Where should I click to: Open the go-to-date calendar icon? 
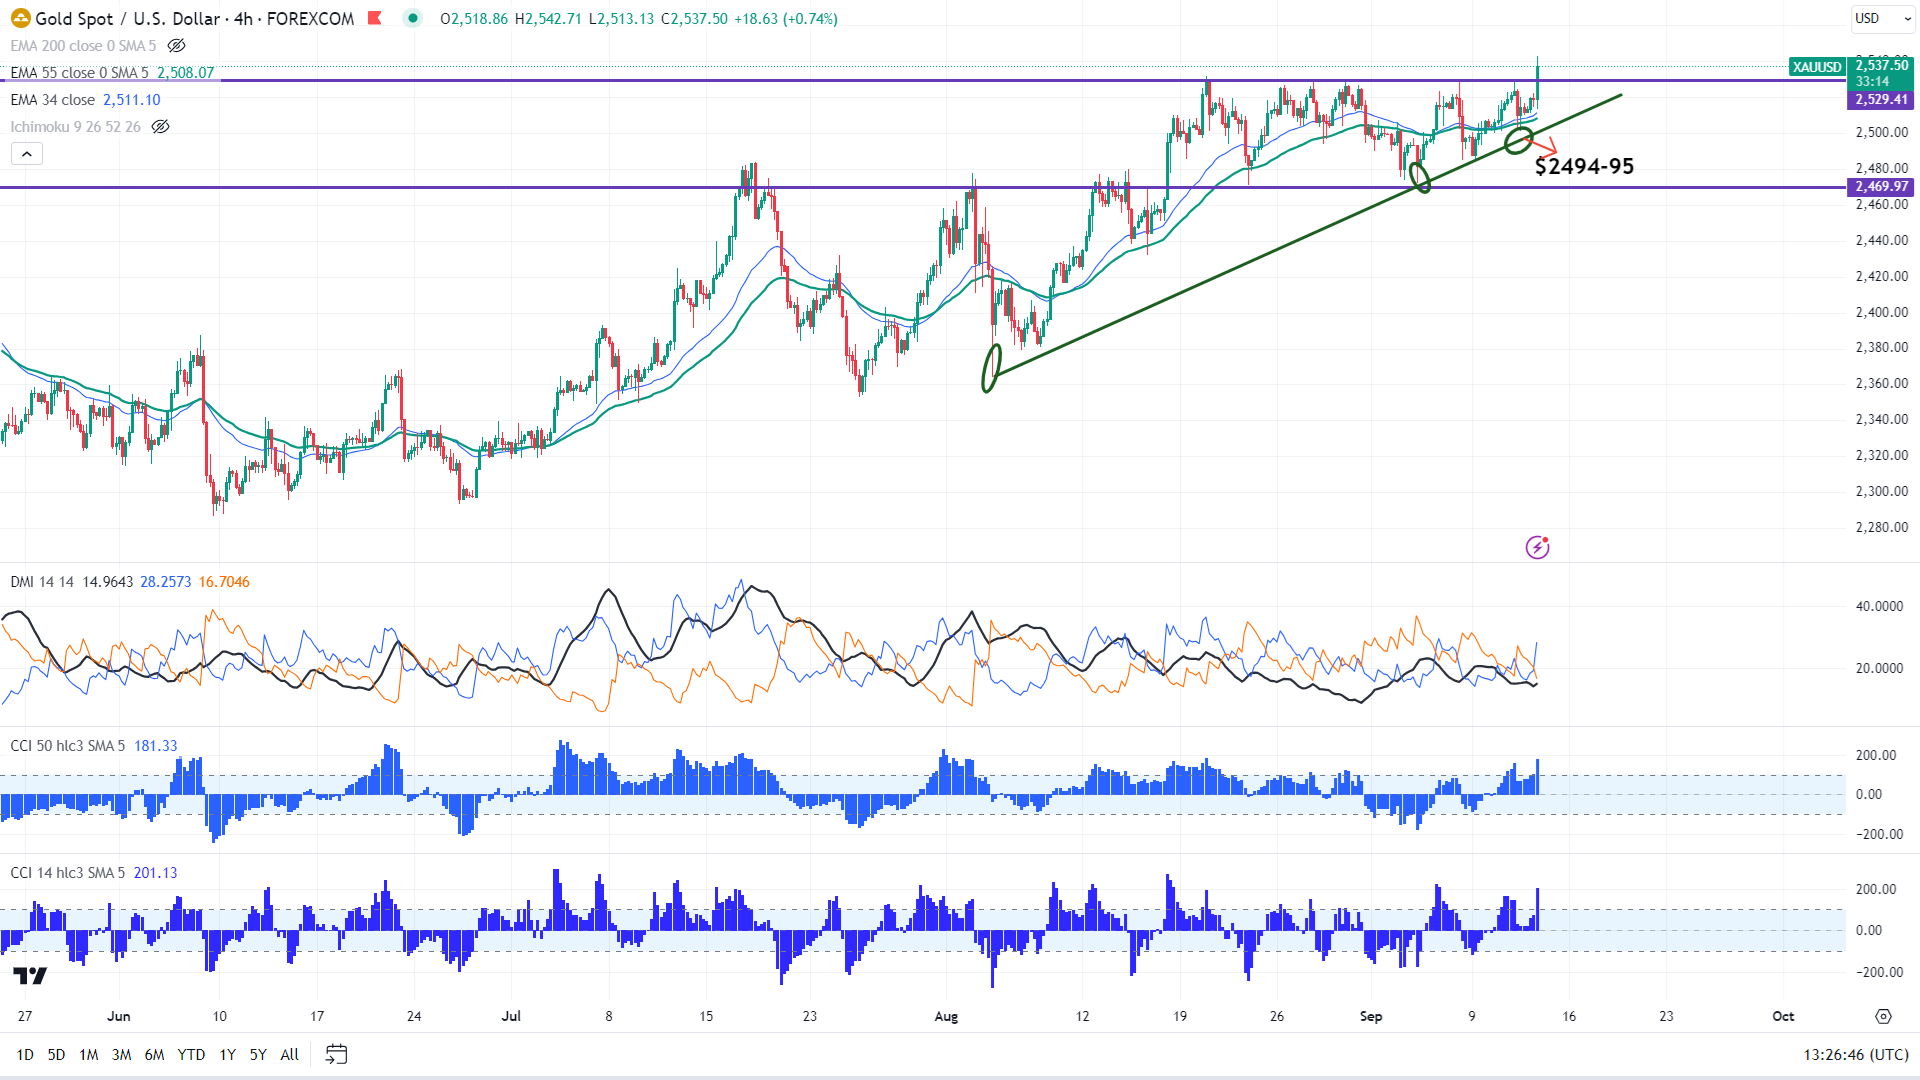pyautogui.click(x=336, y=1054)
